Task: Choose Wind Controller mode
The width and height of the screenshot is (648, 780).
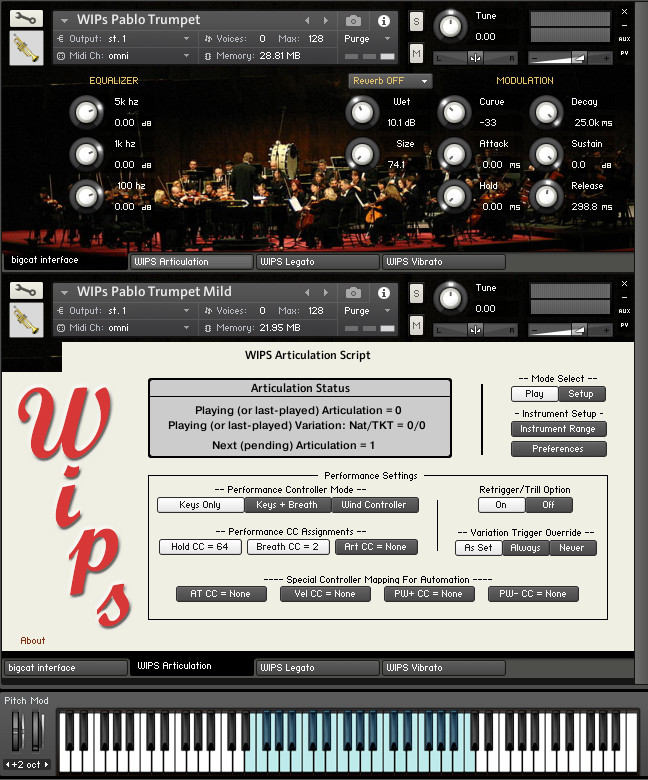Action: [x=374, y=505]
